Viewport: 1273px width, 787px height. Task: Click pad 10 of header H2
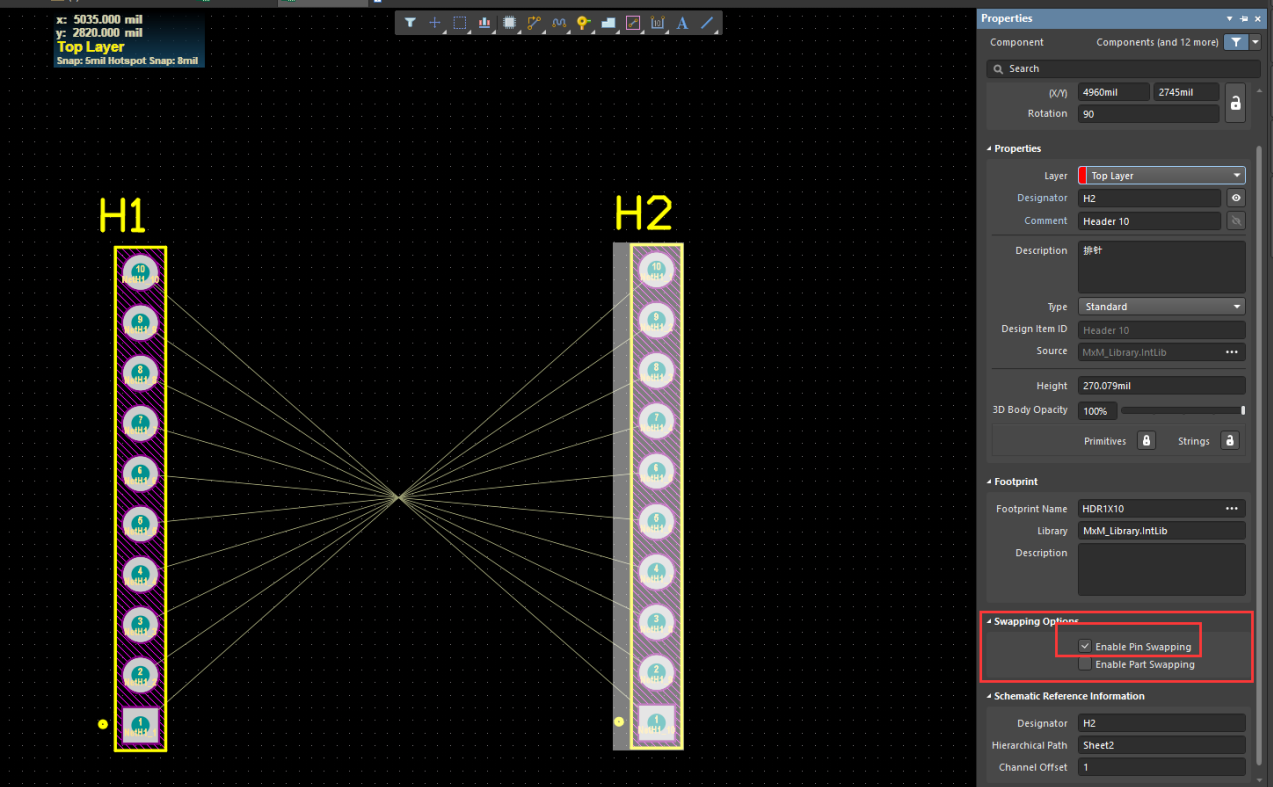coord(656,269)
